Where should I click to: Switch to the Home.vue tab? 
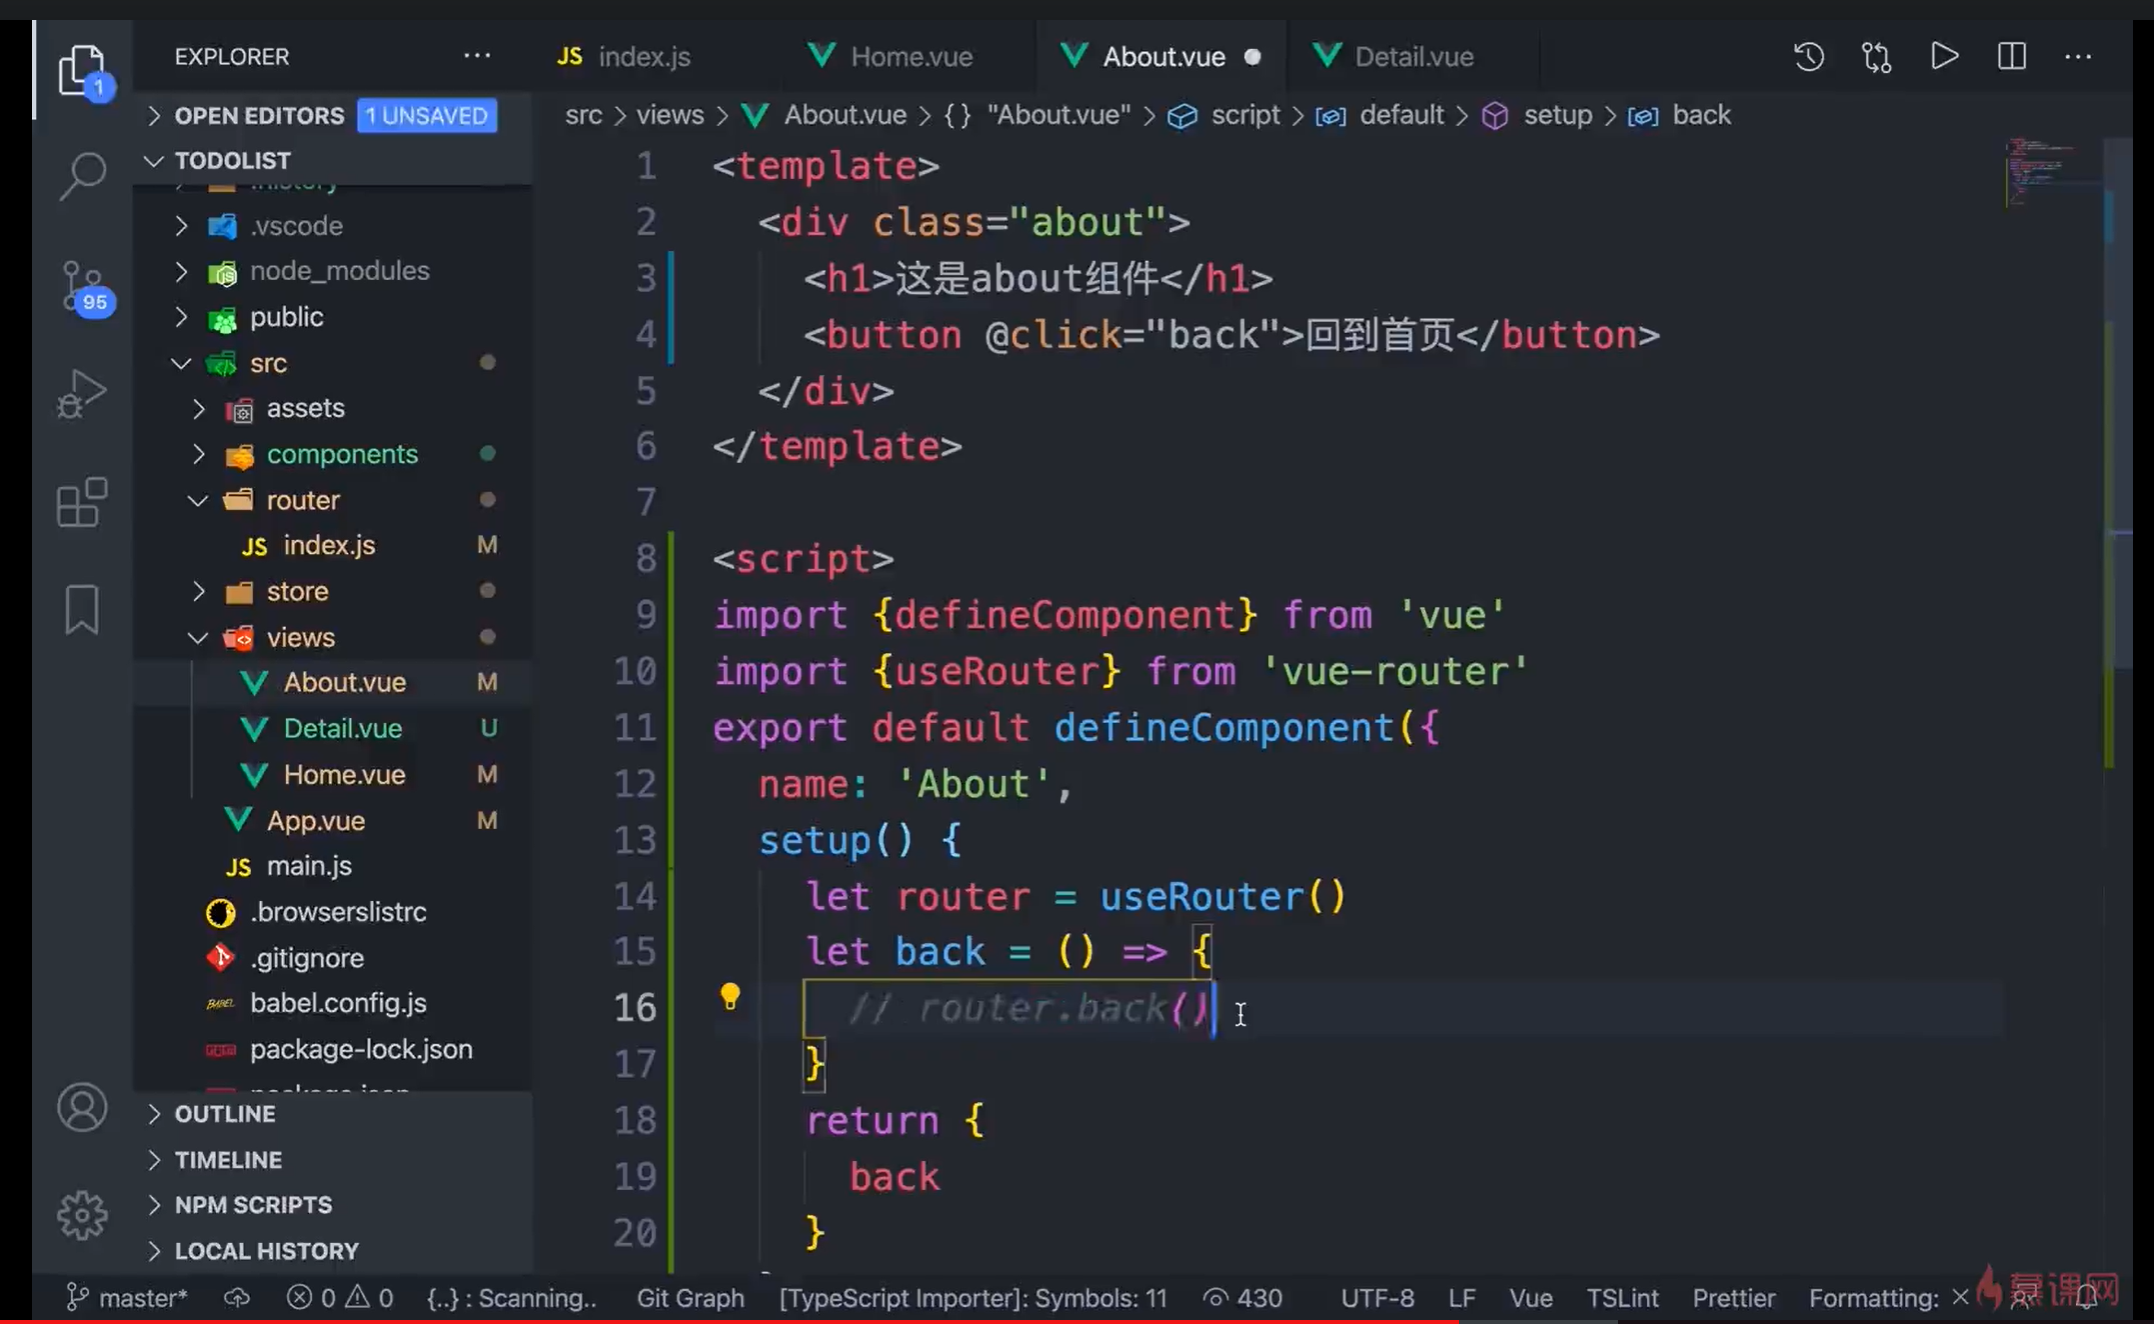[x=910, y=57]
